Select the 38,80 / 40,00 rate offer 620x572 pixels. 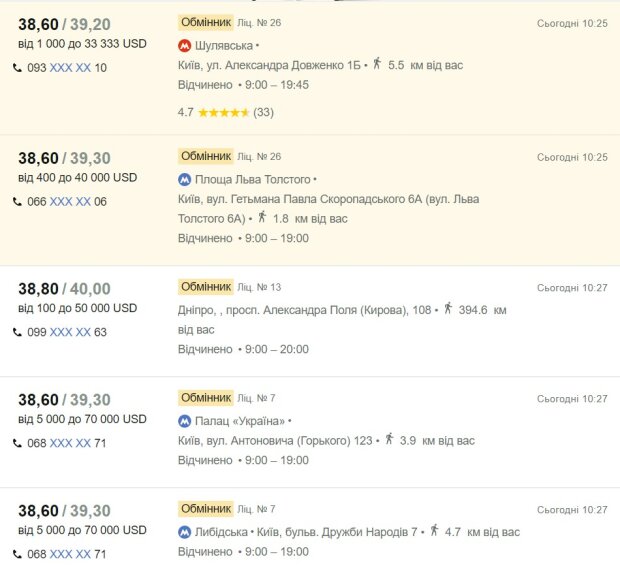point(64,289)
